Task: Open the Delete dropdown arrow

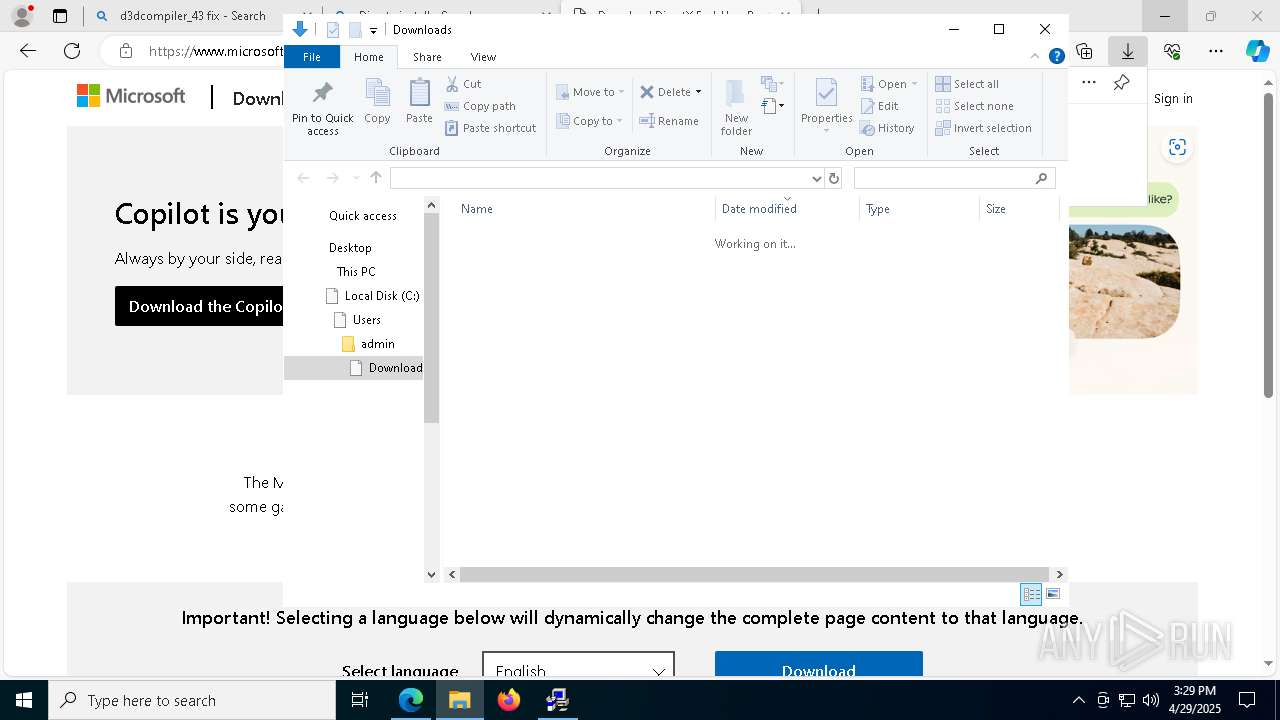Action: tap(698, 92)
